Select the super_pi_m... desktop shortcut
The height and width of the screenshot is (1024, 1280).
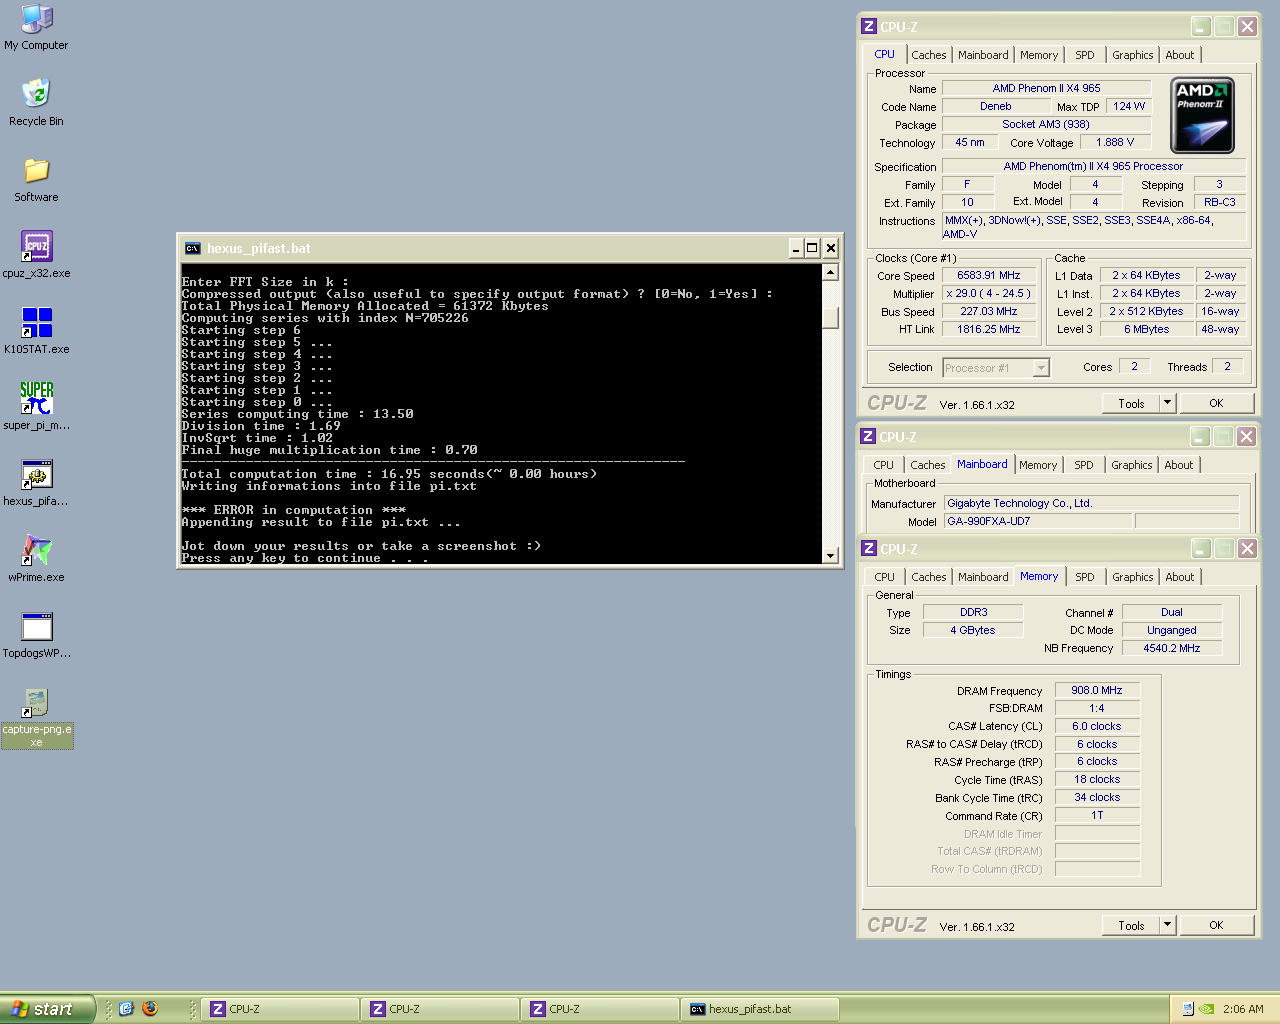coord(36,407)
